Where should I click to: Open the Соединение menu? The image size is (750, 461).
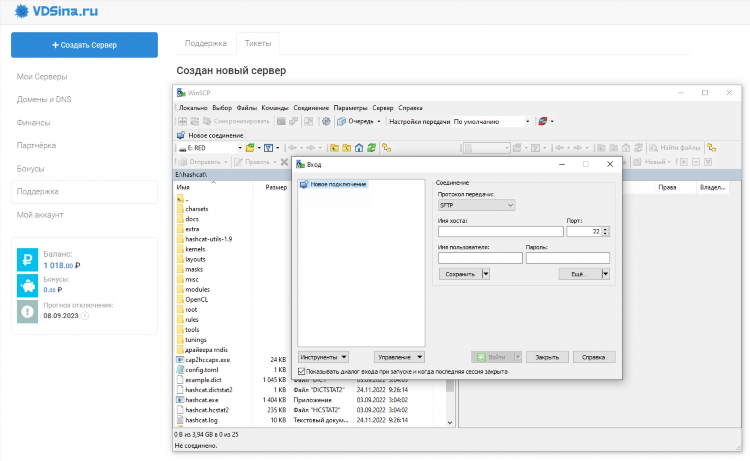[311, 108]
